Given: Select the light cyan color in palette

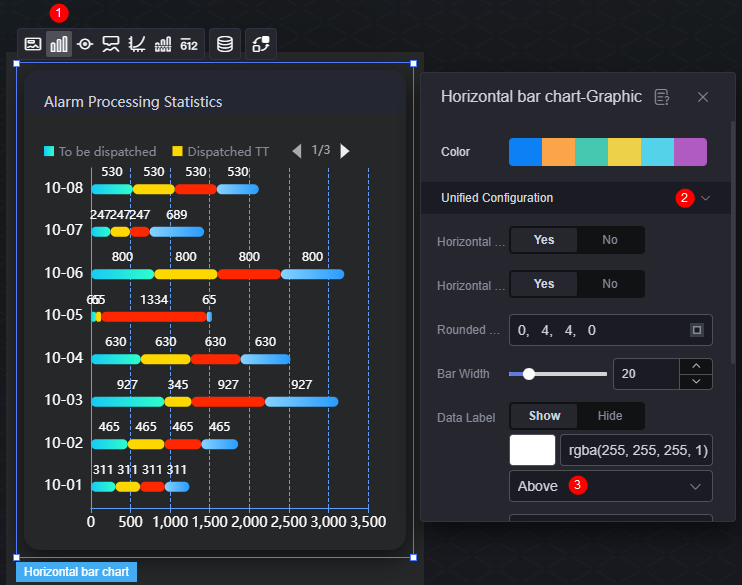Looking at the screenshot, I should coord(658,152).
